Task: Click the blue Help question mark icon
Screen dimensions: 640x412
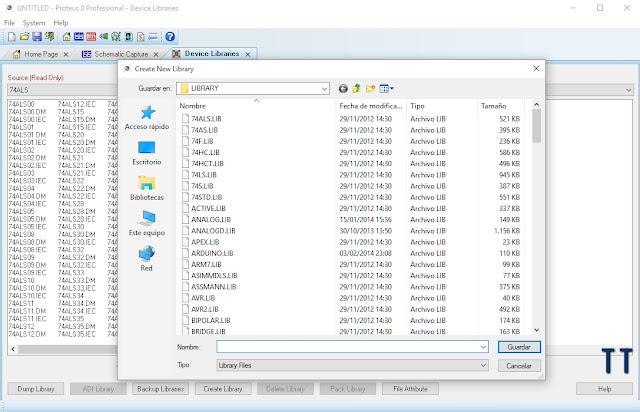Action: click(170, 37)
